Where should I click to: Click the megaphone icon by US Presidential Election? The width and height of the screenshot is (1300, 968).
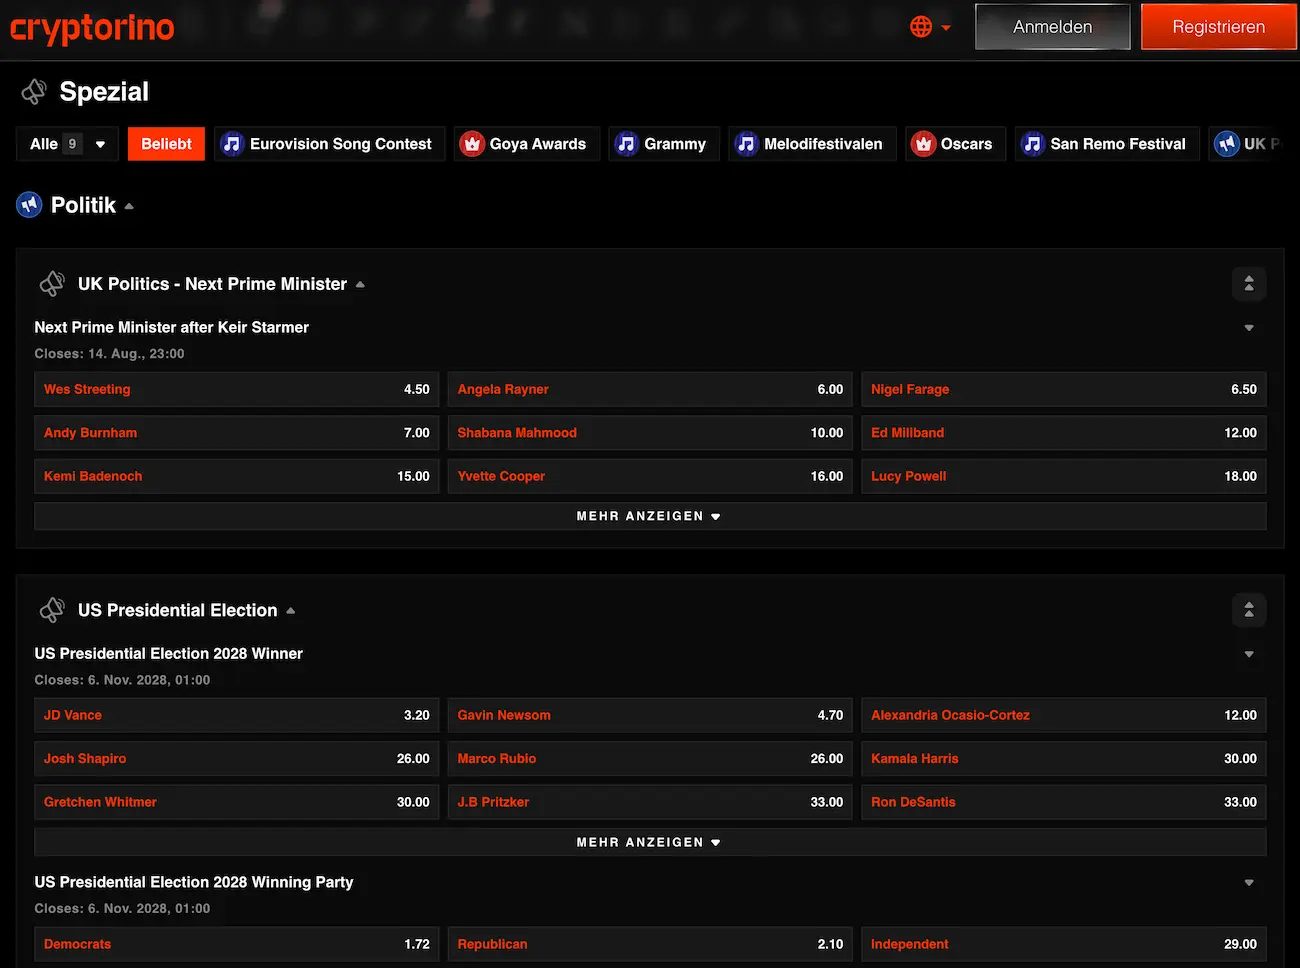coord(52,610)
